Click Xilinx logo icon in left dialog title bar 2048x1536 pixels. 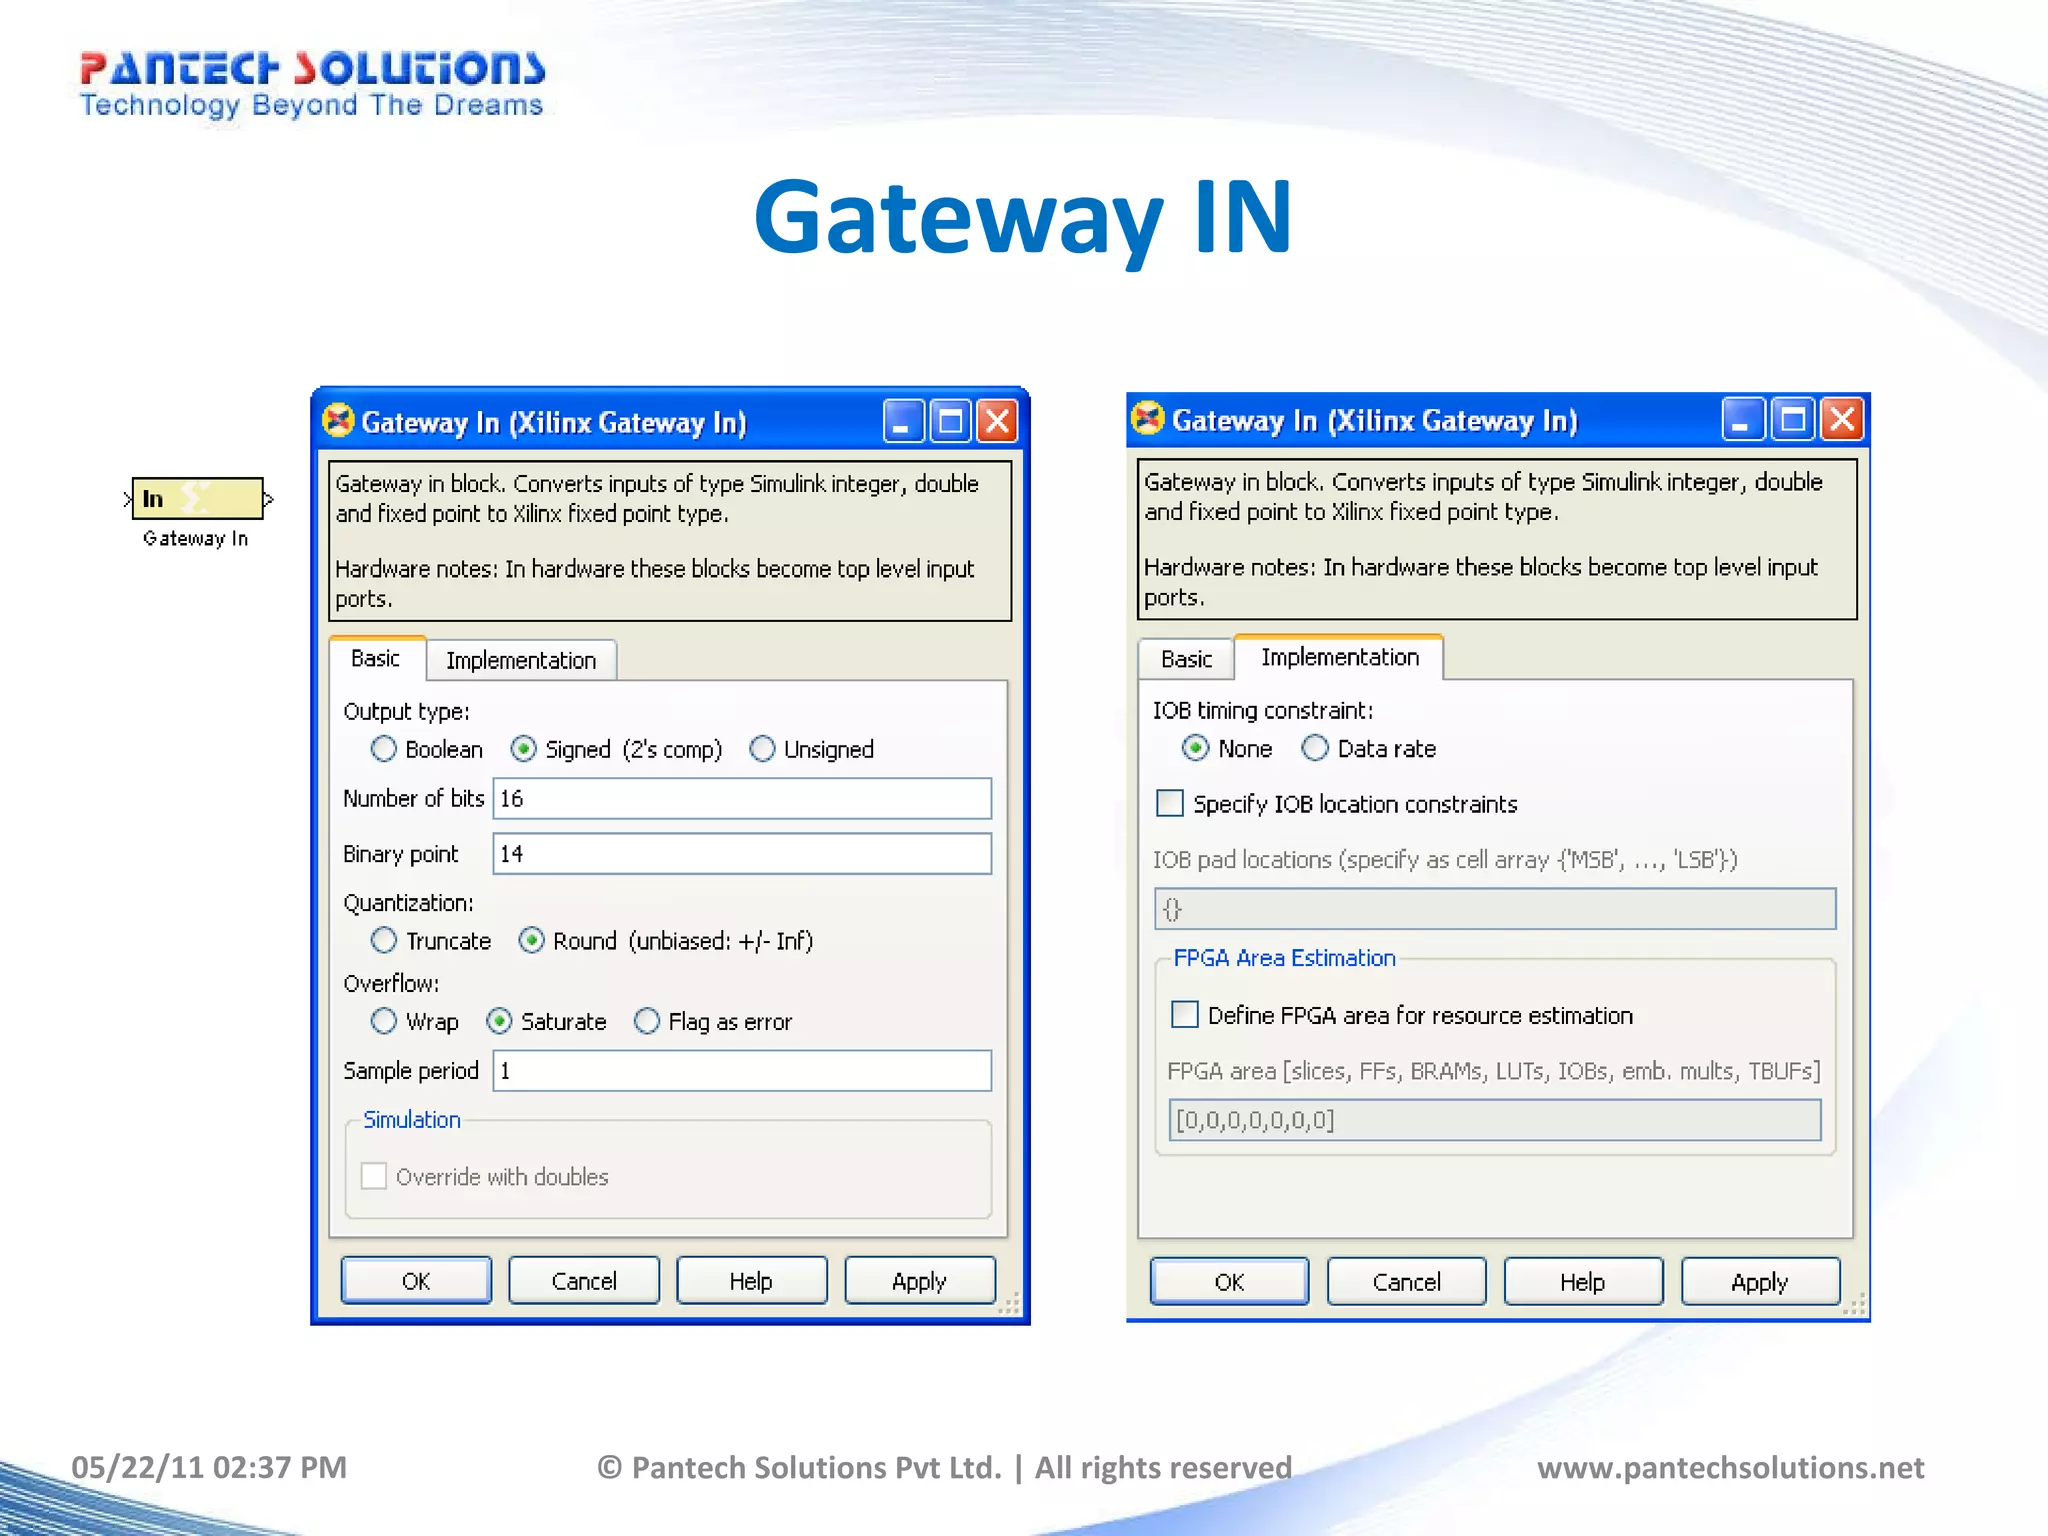pos(338,421)
